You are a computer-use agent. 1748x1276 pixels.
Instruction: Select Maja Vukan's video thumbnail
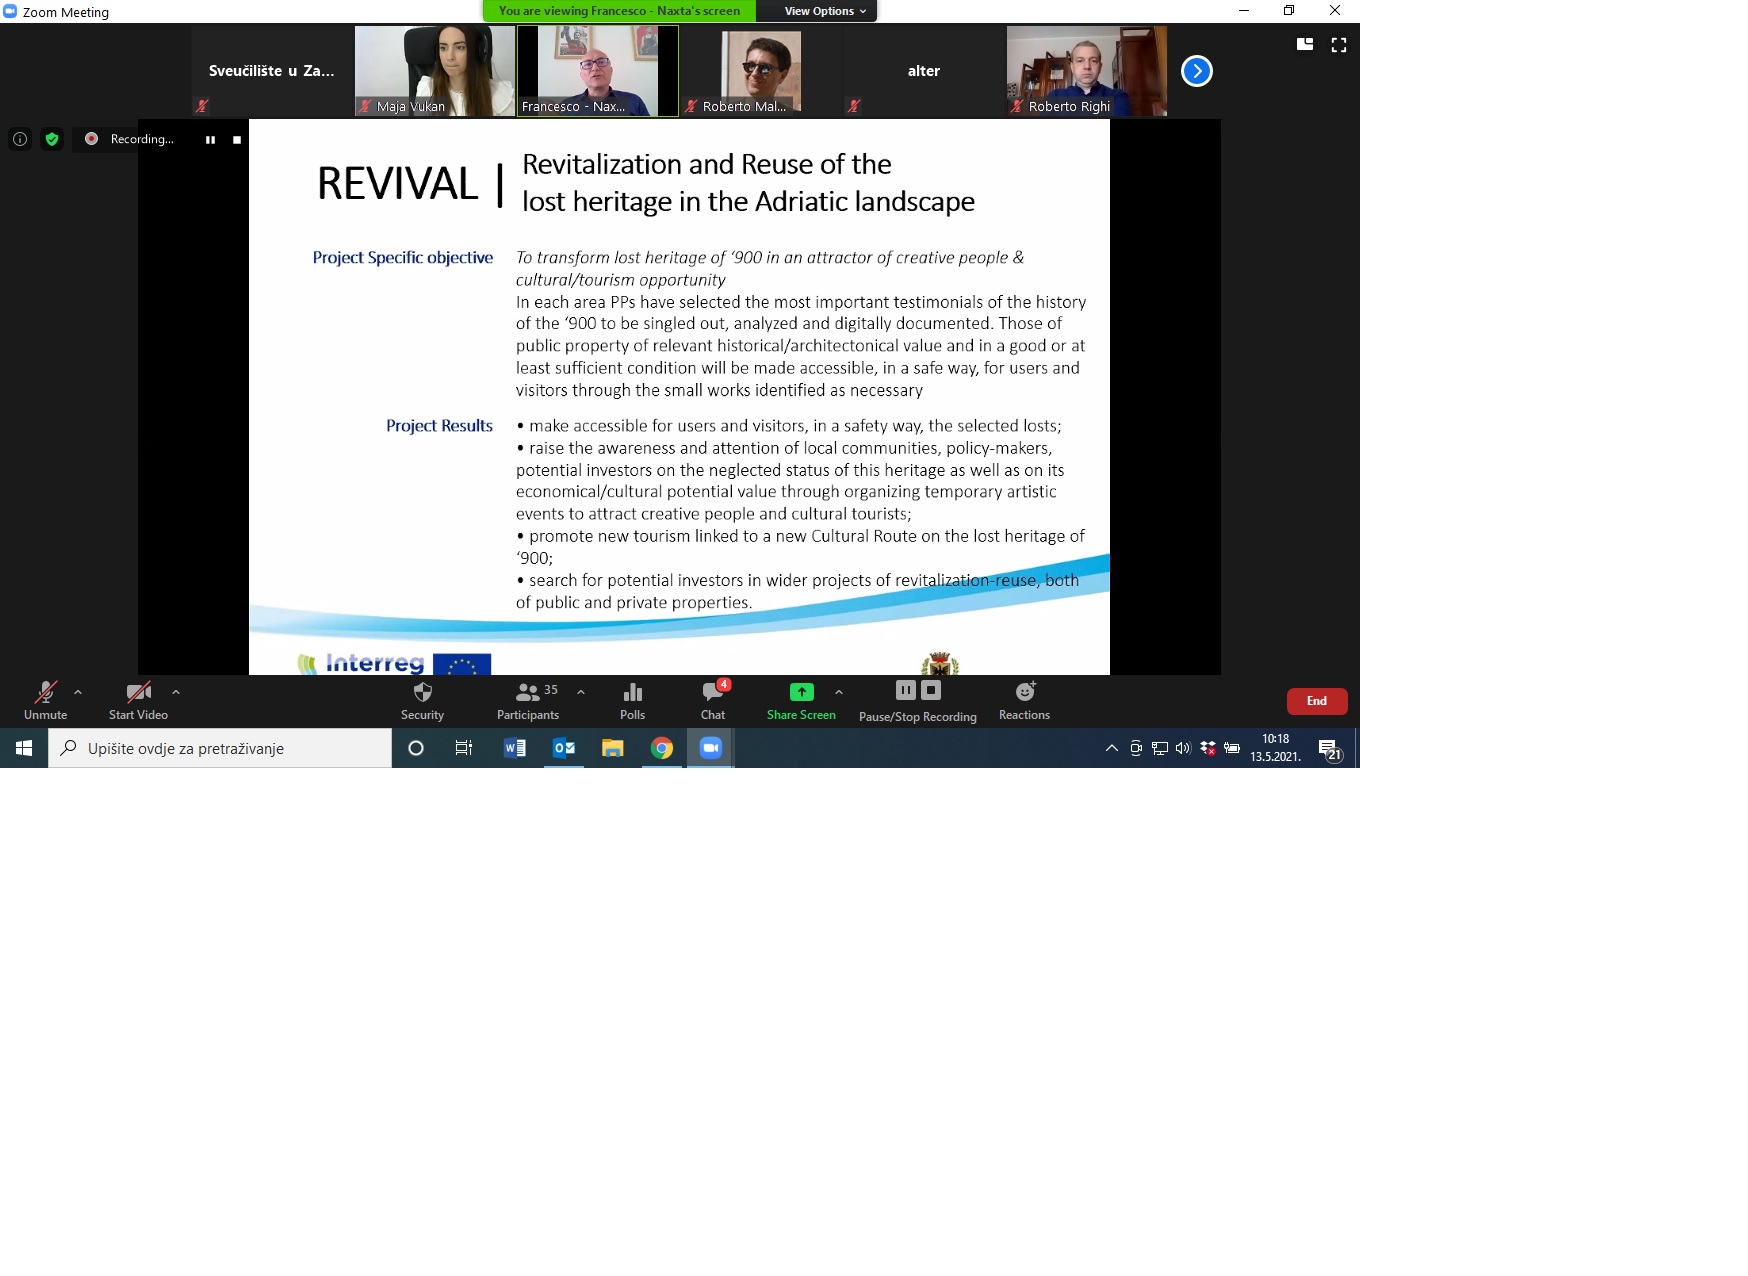[x=435, y=70]
